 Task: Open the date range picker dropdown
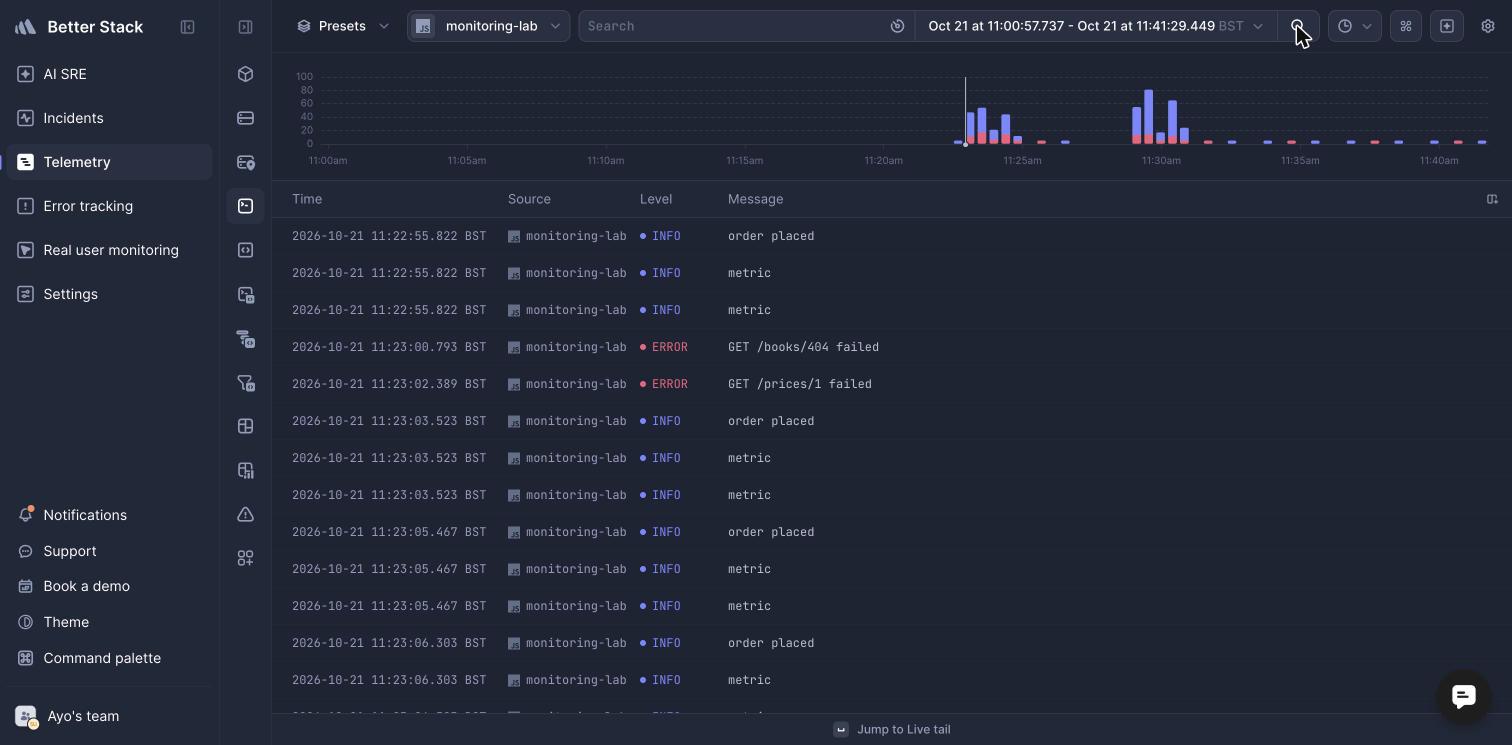pos(1096,26)
